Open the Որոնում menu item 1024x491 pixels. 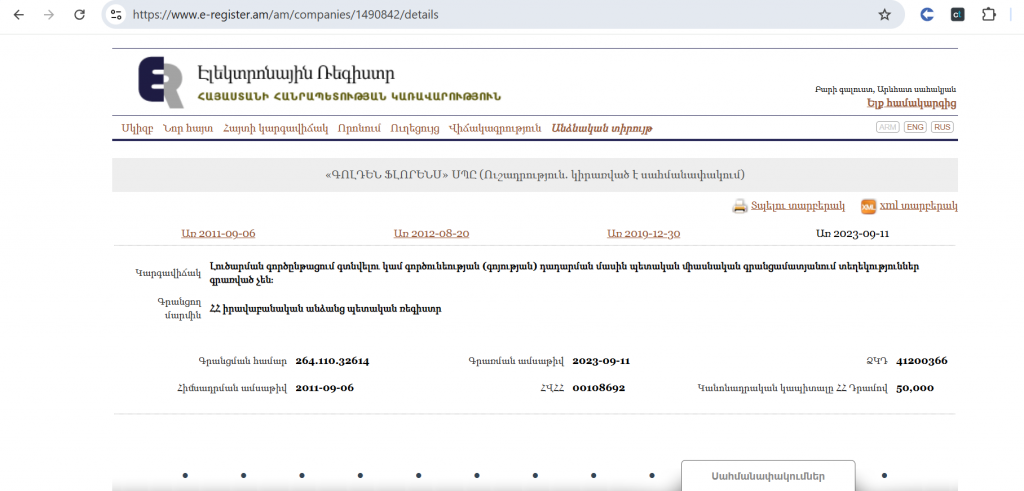358,128
